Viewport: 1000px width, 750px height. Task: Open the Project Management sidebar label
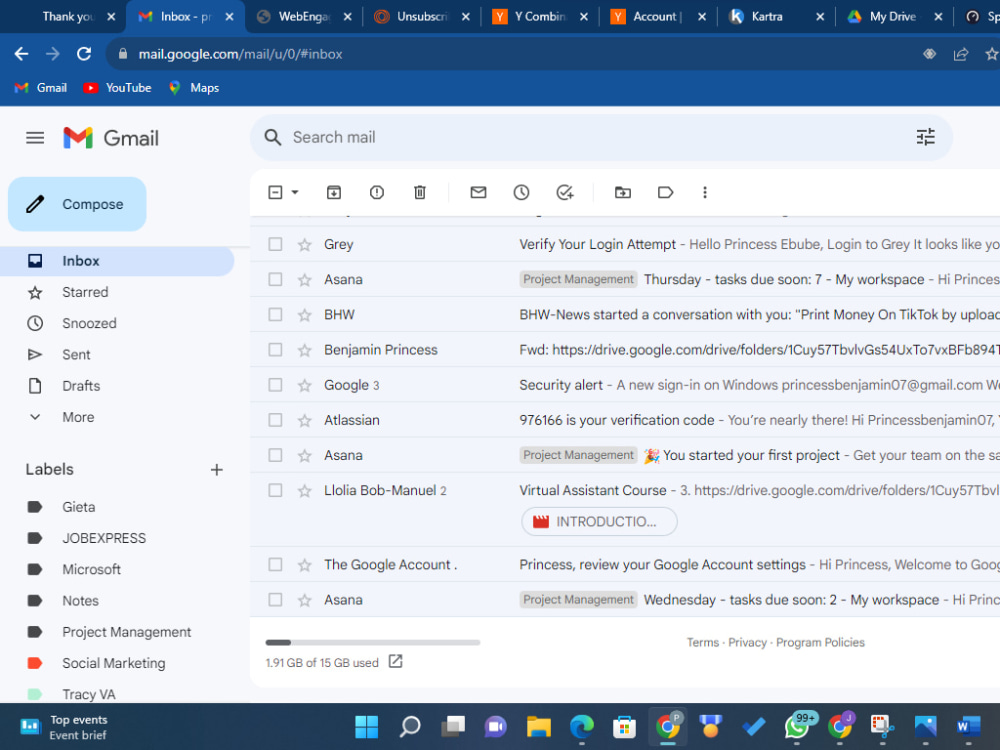click(126, 632)
